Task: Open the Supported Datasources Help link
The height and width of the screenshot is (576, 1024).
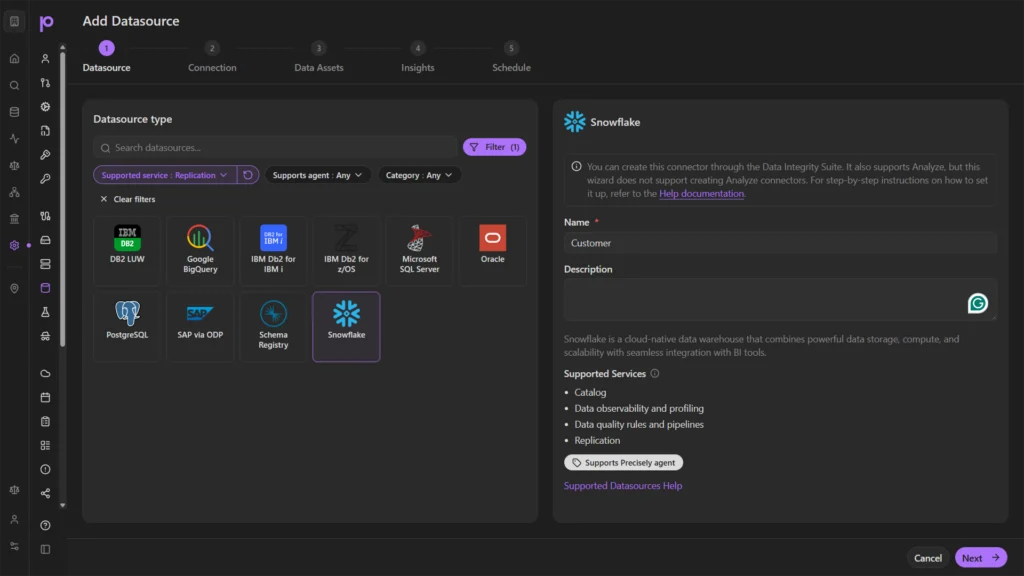Action: click(x=623, y=486)
